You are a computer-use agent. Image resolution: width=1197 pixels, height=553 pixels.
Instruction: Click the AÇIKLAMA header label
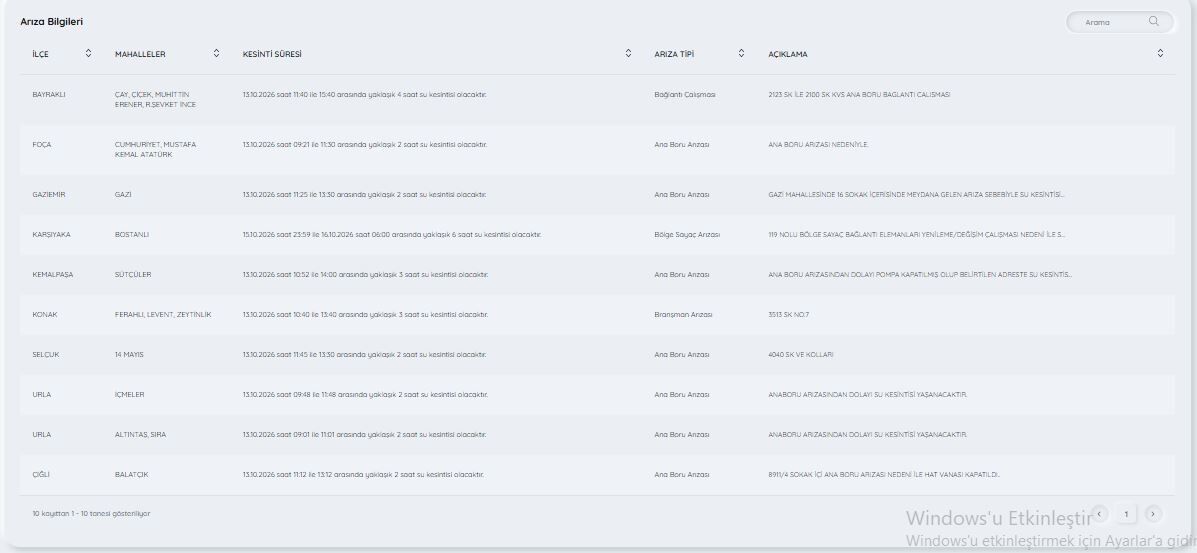click(x=788, y=54)
